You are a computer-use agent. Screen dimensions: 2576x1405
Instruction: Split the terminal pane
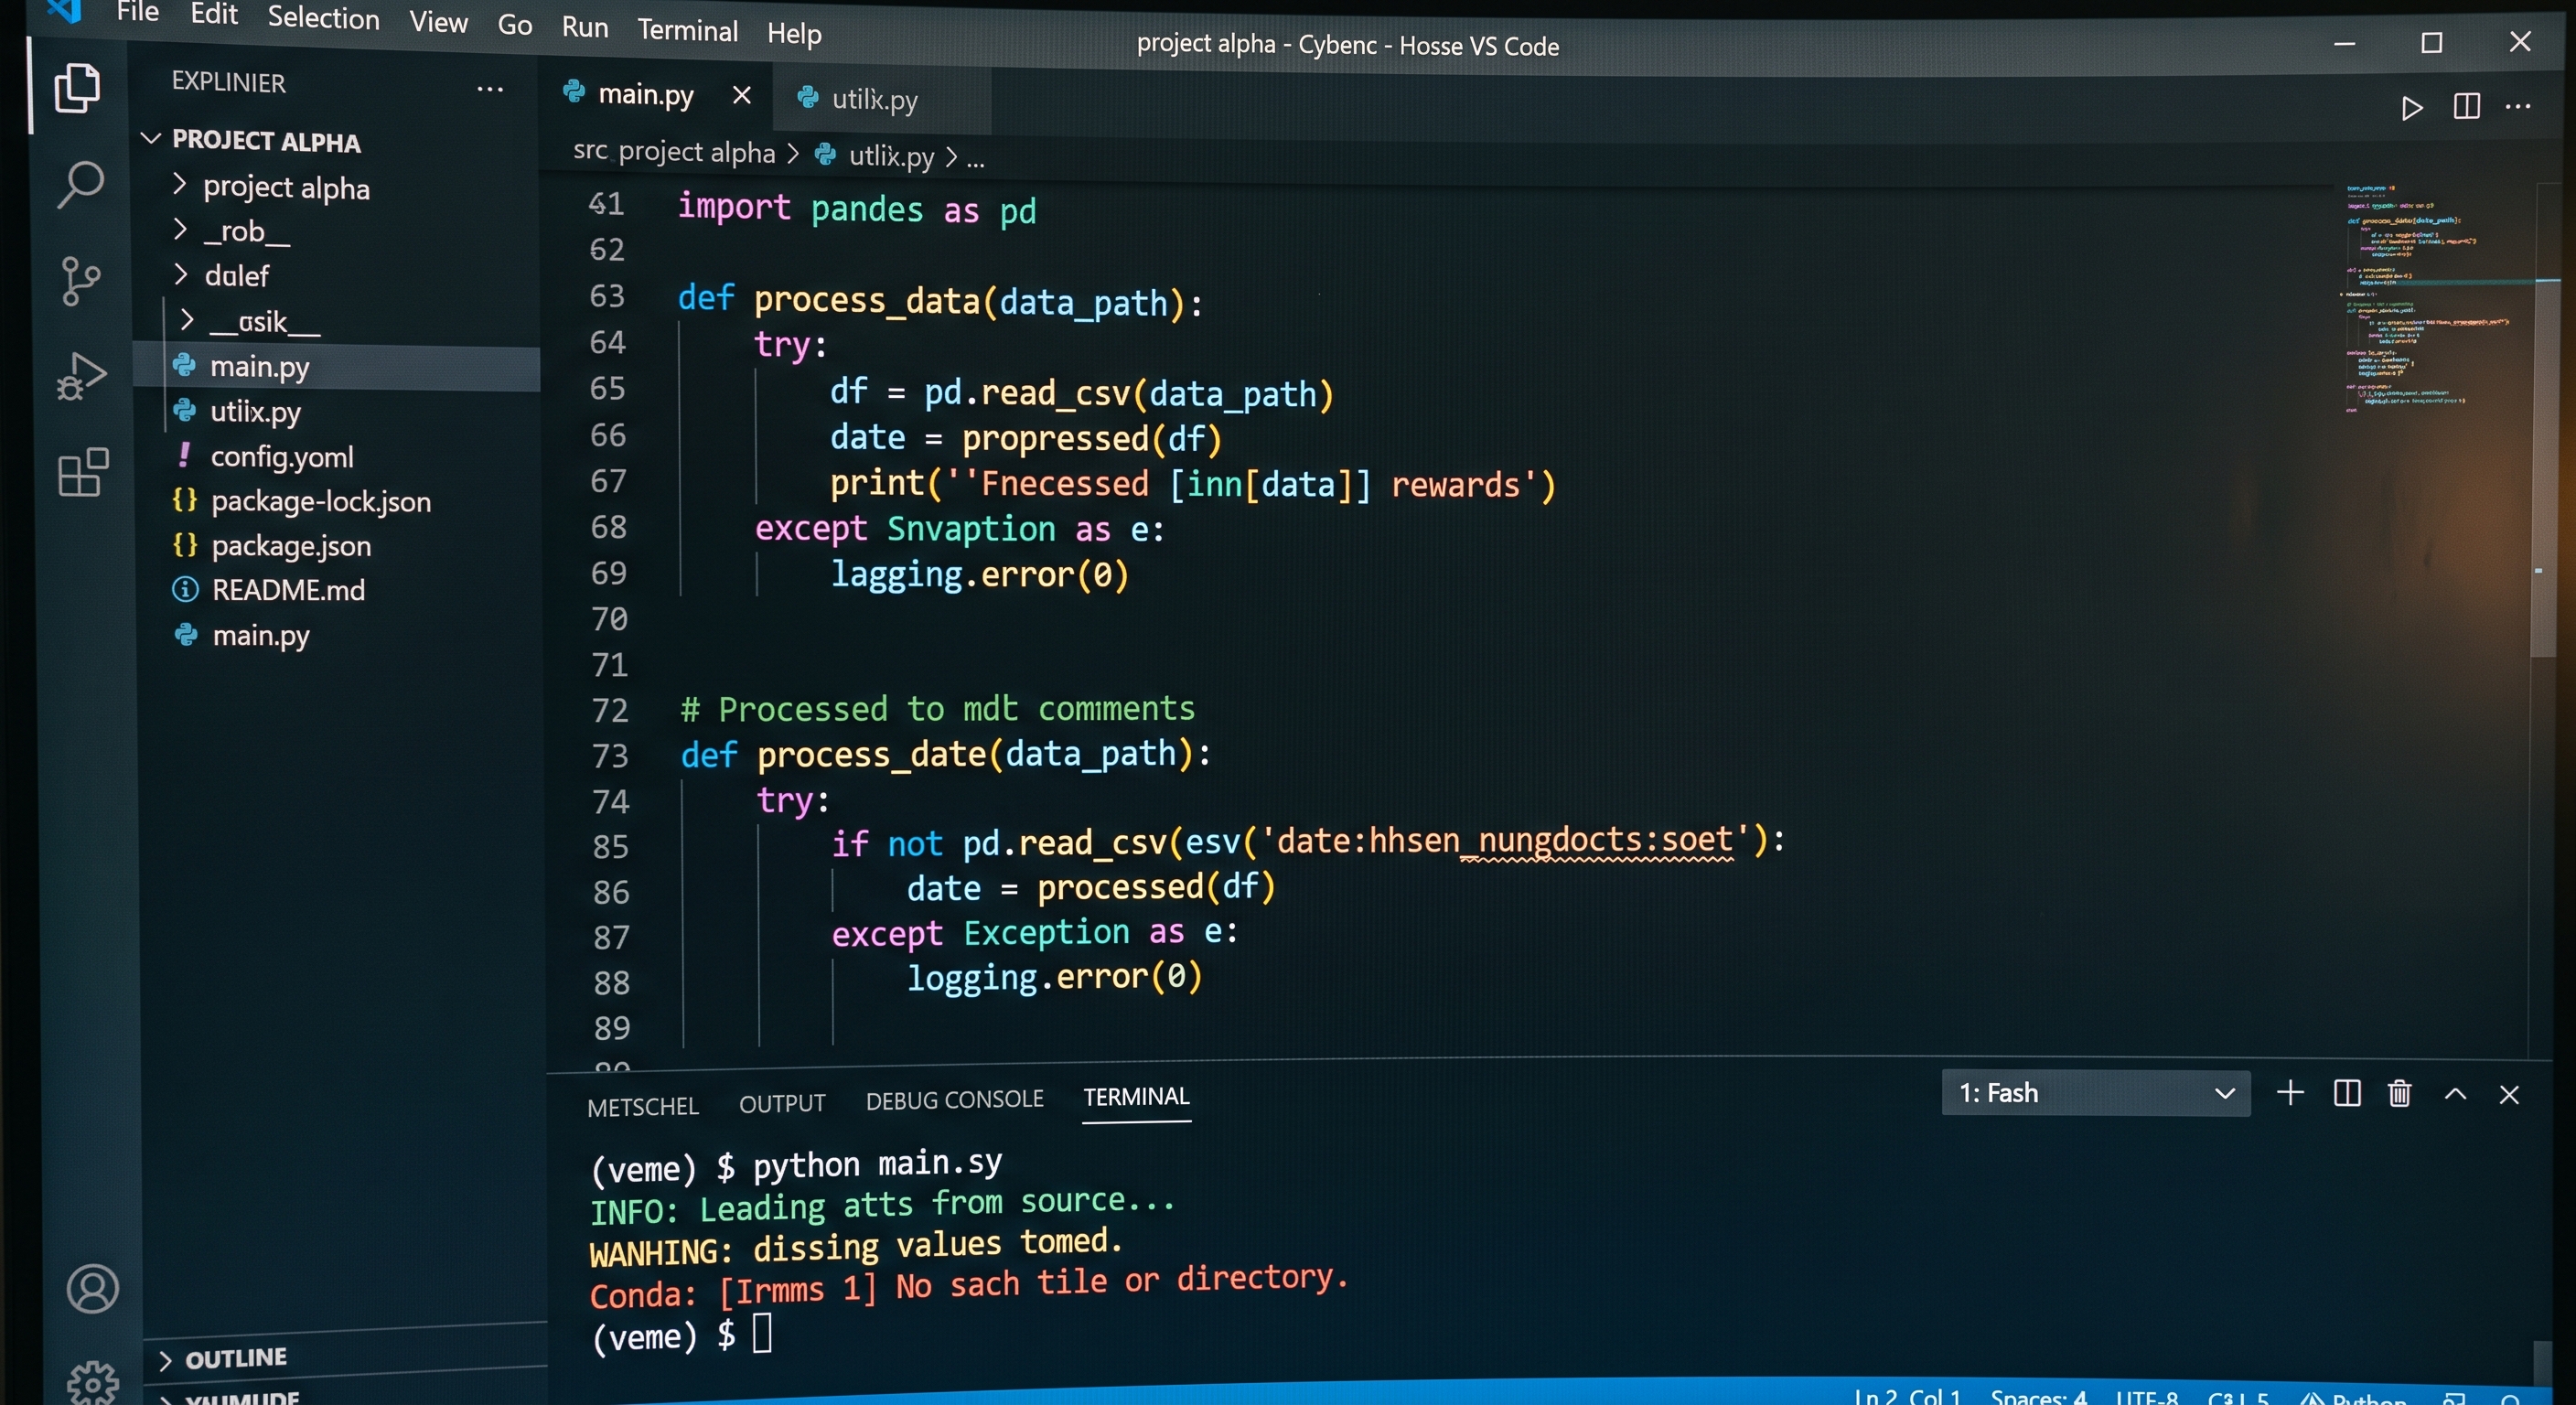pyautogui.click(x=2347, y=1093)
